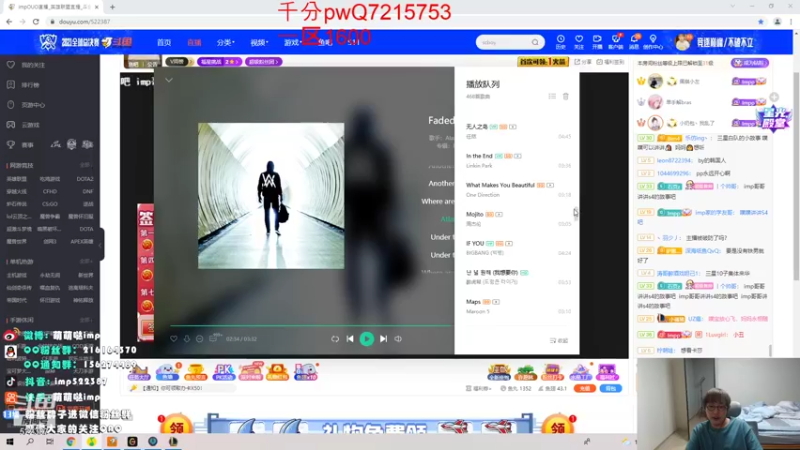This screenshot has height=450, width=800.
Task: Skip to the previous track
Action: tap(349, 339)
